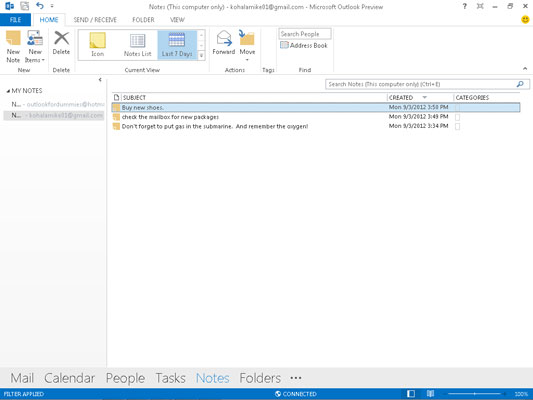The width and height of the screenshot is (533, 400).
Task: Go to Tasks
Action: pos(170,378)
